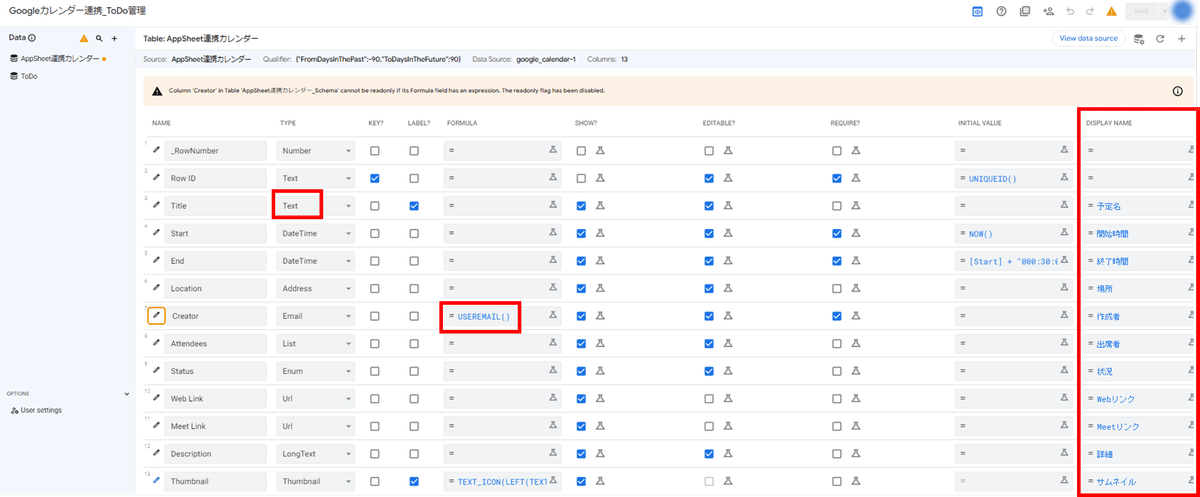Open the Type dropdown for _RowNumber (Number)

316,150
